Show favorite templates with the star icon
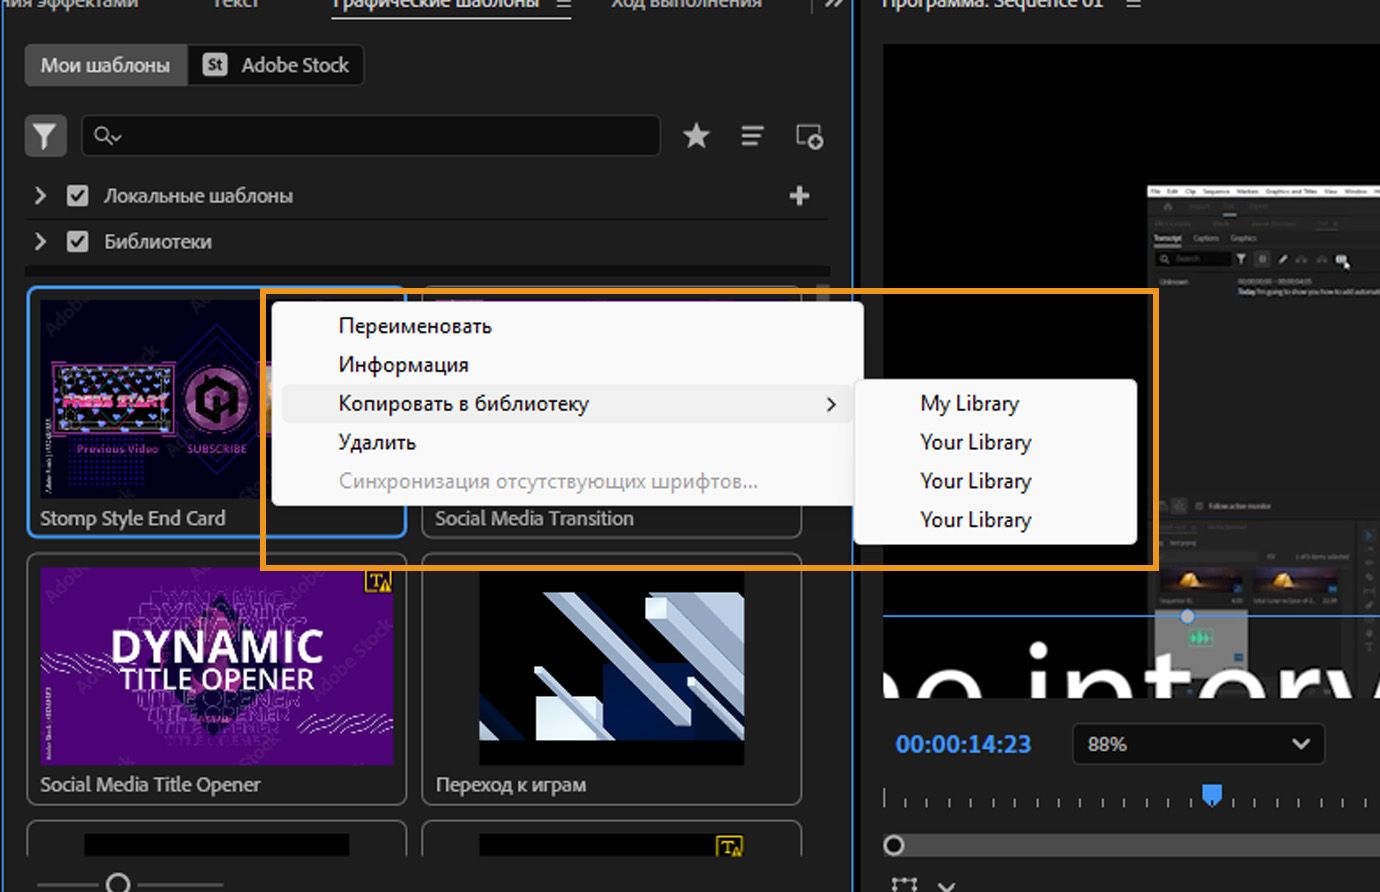The width and height of the screenshot is (1380, 892). tap(696, 136)
